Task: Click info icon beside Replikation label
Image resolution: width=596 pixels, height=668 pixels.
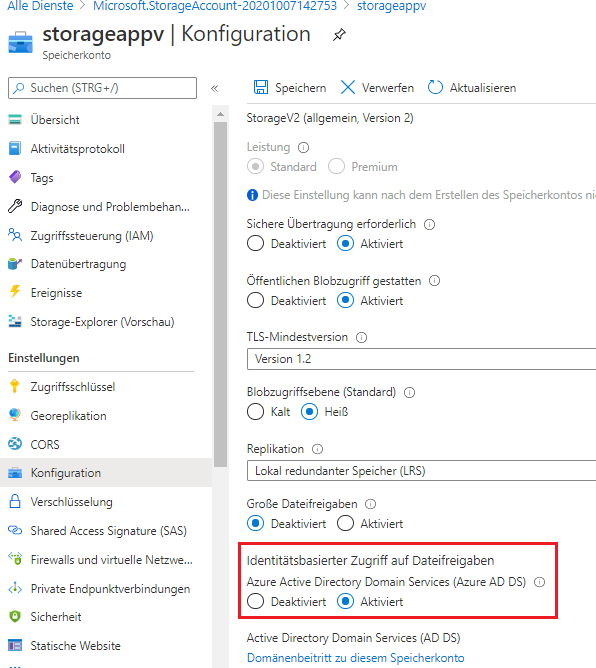Action: (x=317, y=449)
